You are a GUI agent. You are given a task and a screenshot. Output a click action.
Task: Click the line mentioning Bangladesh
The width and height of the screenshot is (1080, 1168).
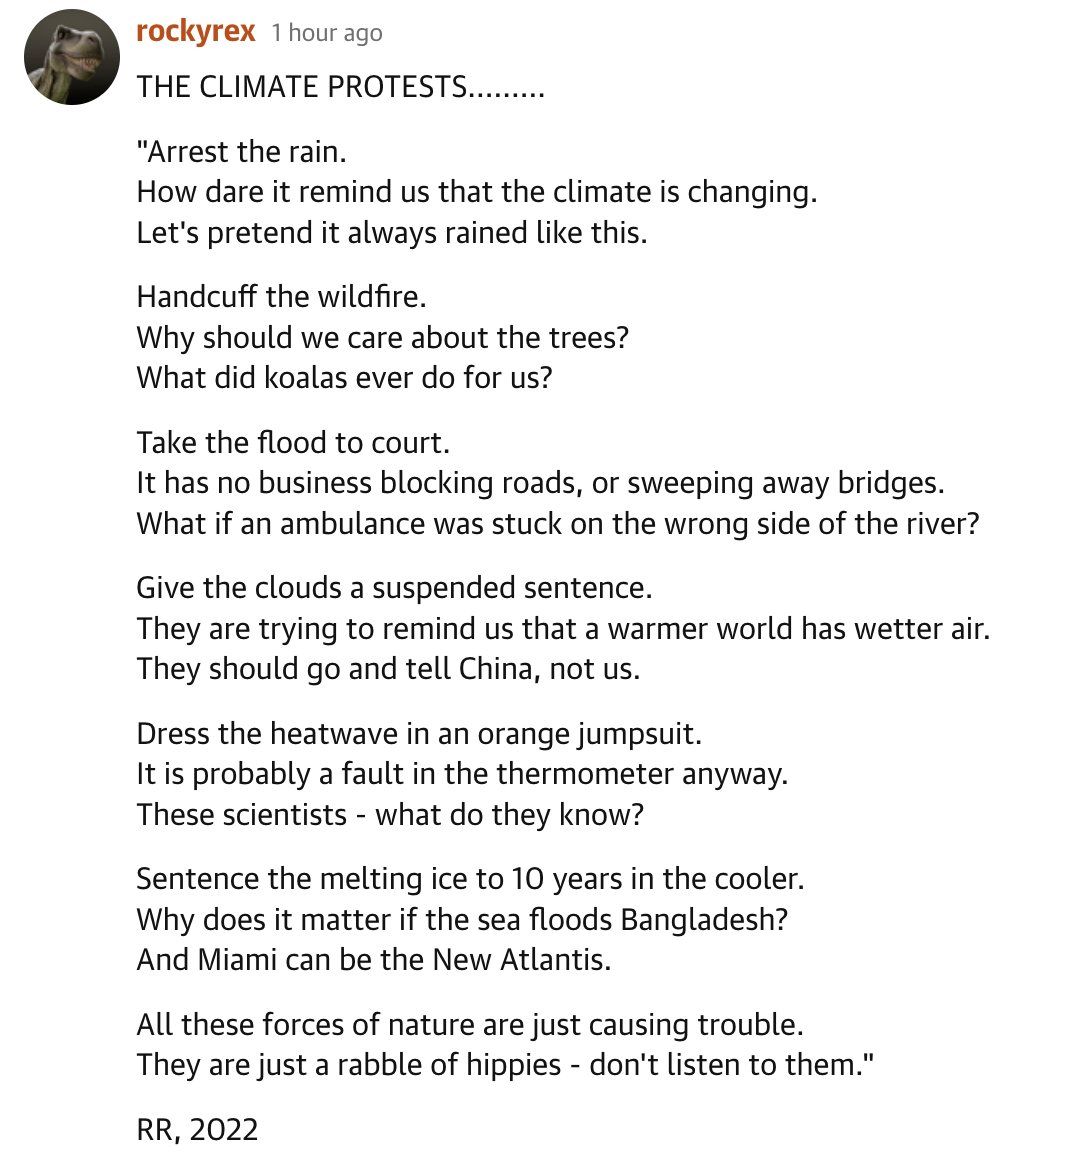point(462,920)
